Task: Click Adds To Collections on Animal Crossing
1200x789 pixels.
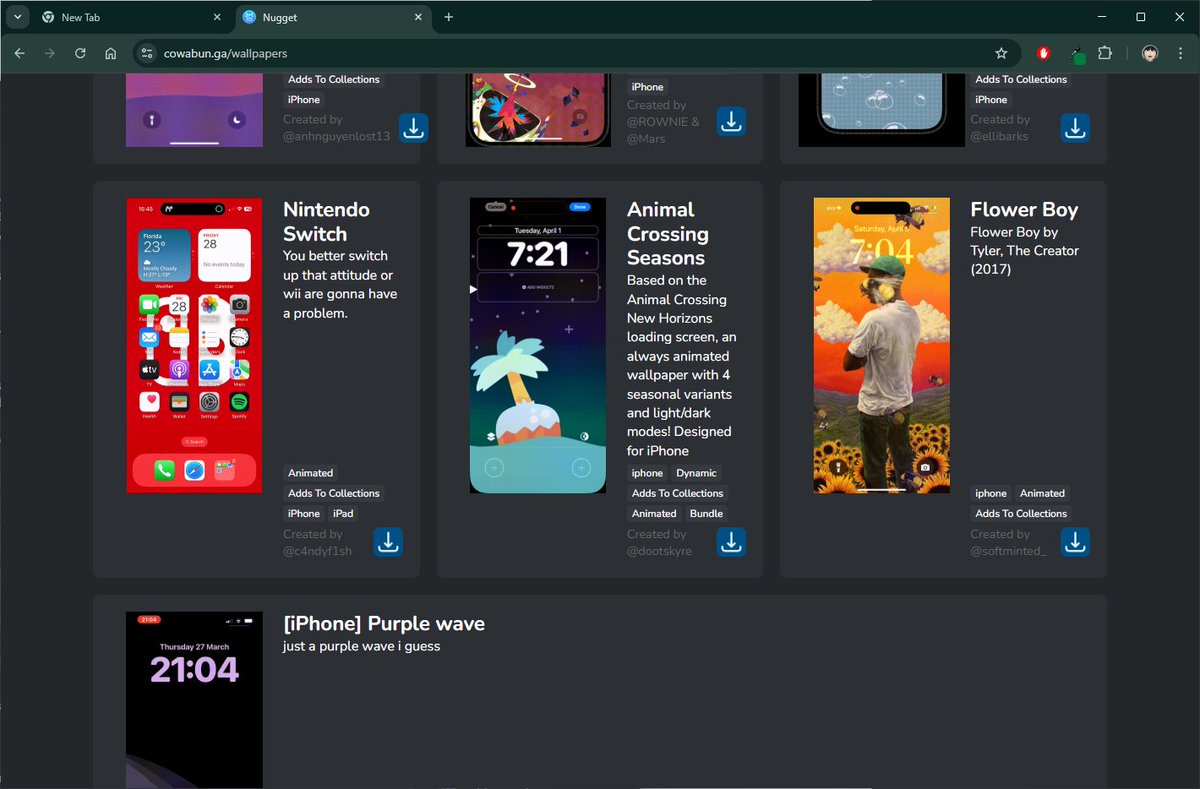Action: tap(678, 493)
